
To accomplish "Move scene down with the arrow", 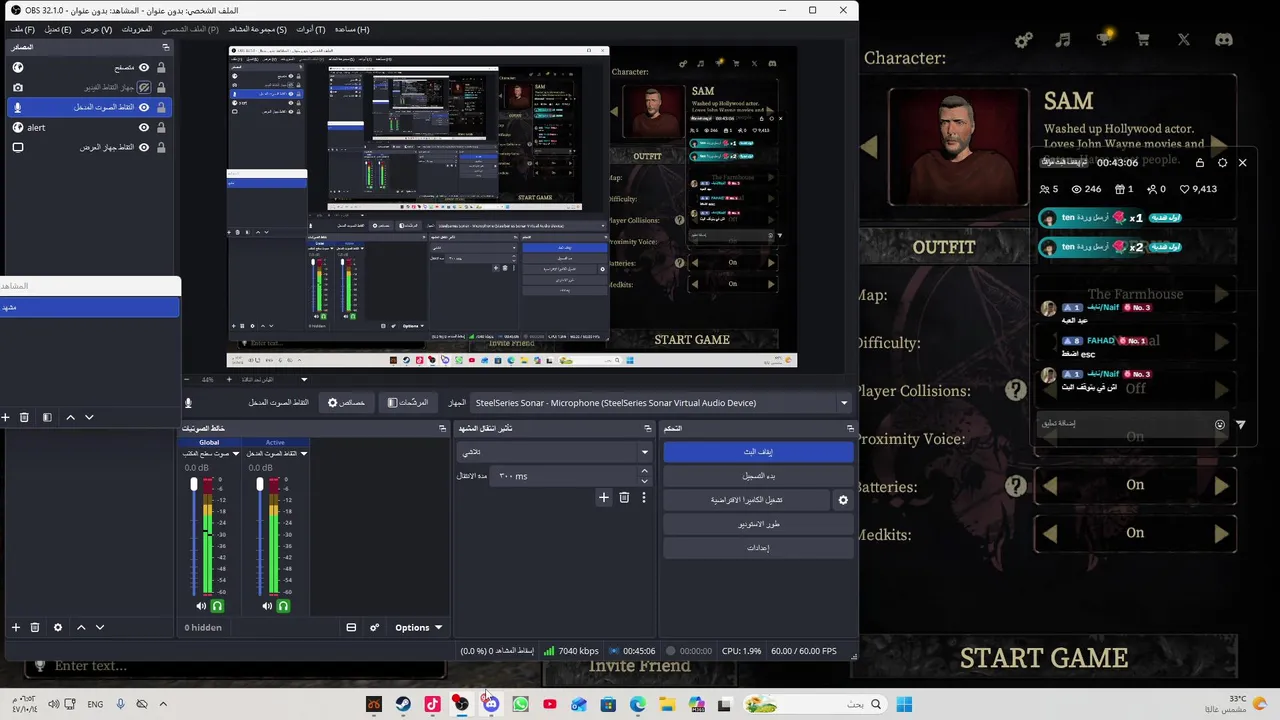I will pos(89,417).
